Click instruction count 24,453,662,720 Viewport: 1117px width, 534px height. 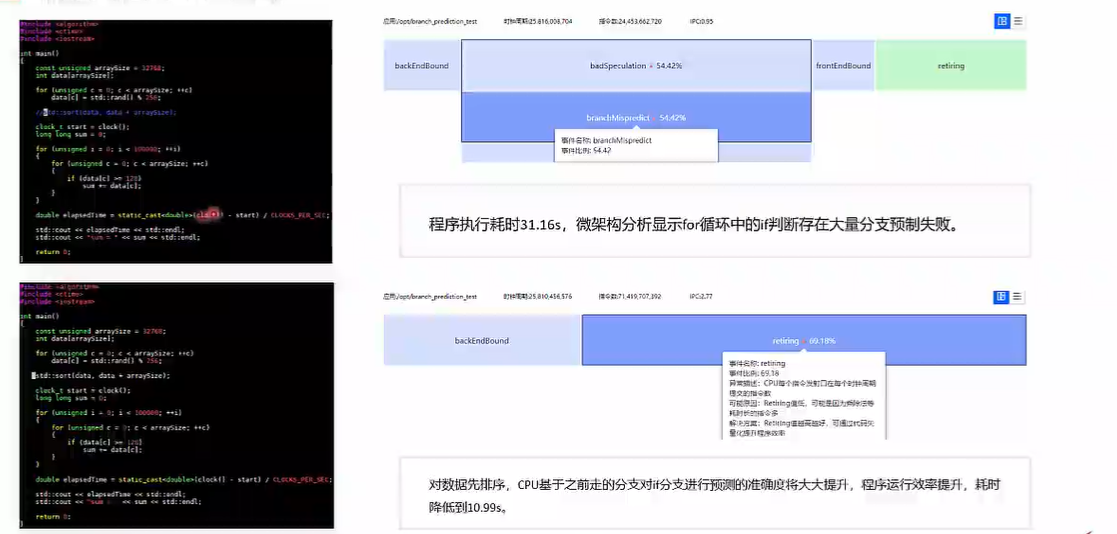tap(630, 21)
